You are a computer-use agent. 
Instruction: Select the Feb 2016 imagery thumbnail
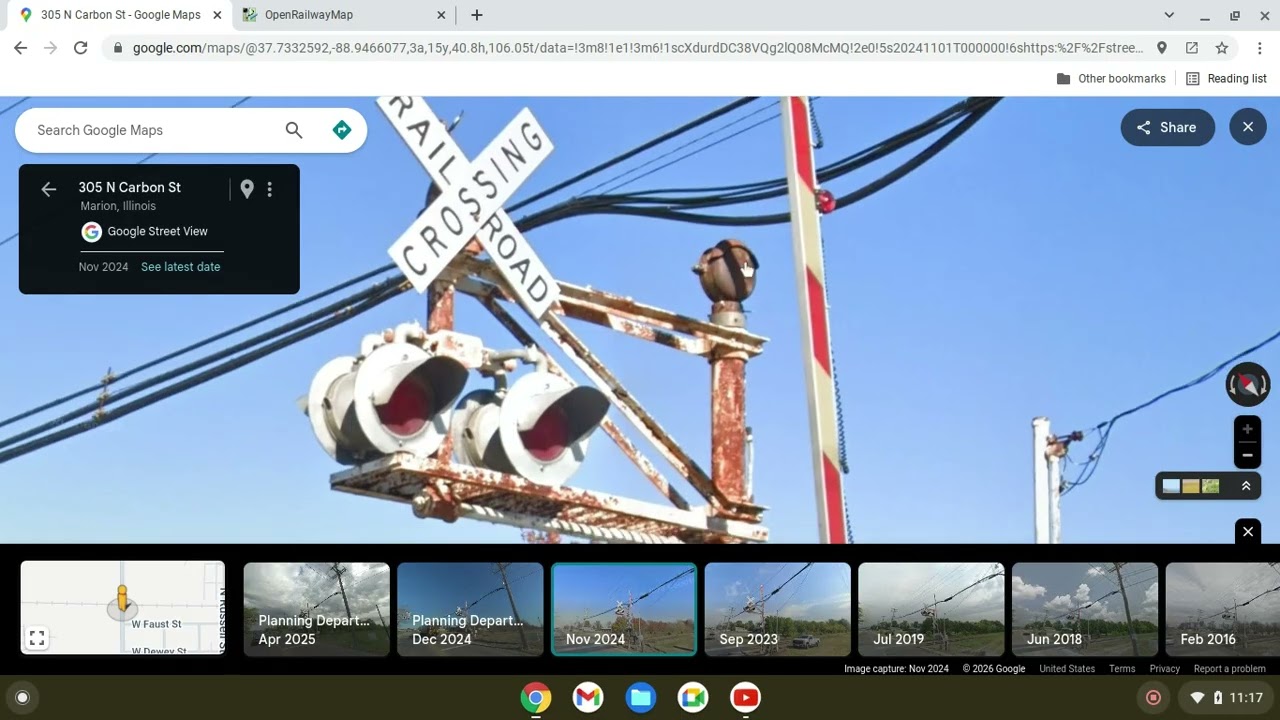tap(1223, 609)
